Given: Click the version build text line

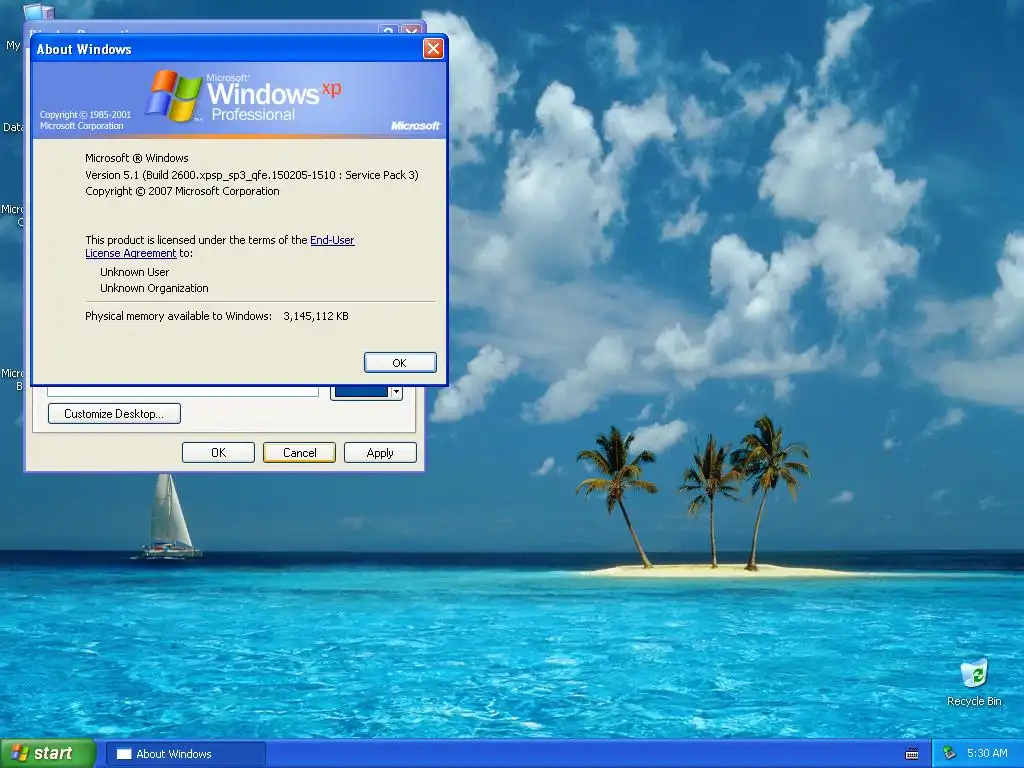Looking at the screenshot, I should [251, 175].
